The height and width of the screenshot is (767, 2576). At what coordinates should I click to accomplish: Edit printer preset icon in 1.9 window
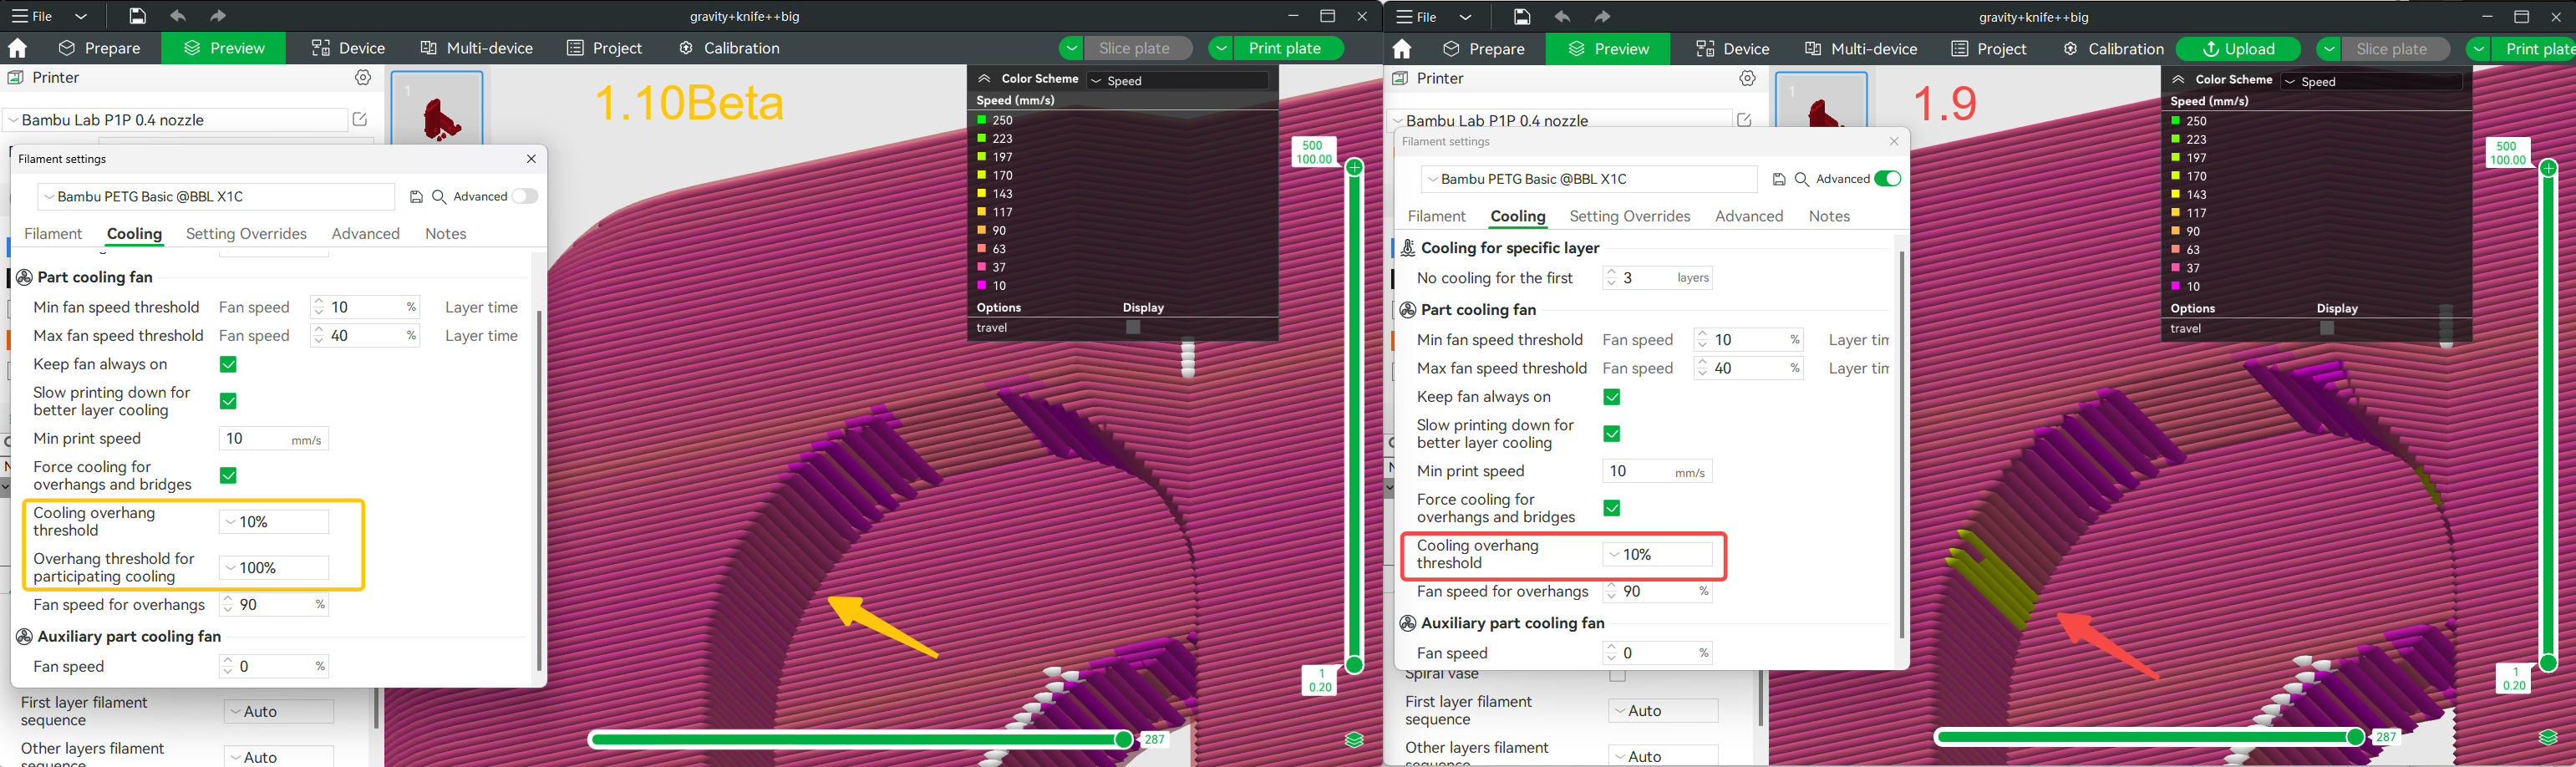(1744, 120)
